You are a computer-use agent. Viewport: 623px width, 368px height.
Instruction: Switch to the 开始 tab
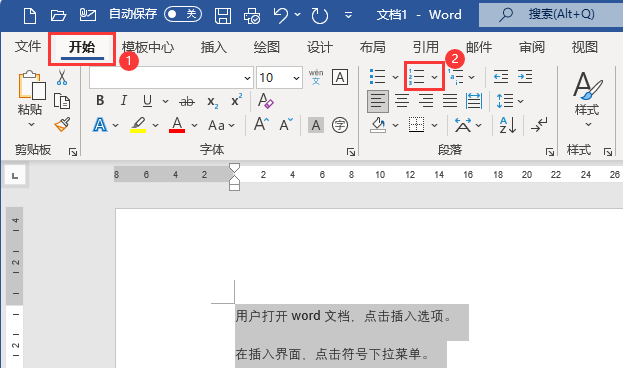coord(82,47)
